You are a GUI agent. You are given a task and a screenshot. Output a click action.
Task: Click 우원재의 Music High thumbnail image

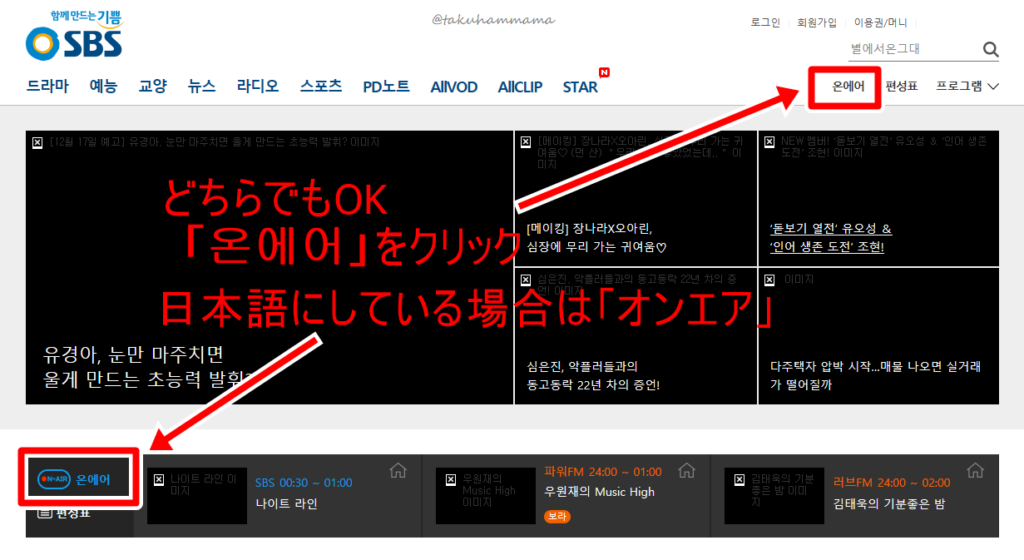(x=485, y=495)
